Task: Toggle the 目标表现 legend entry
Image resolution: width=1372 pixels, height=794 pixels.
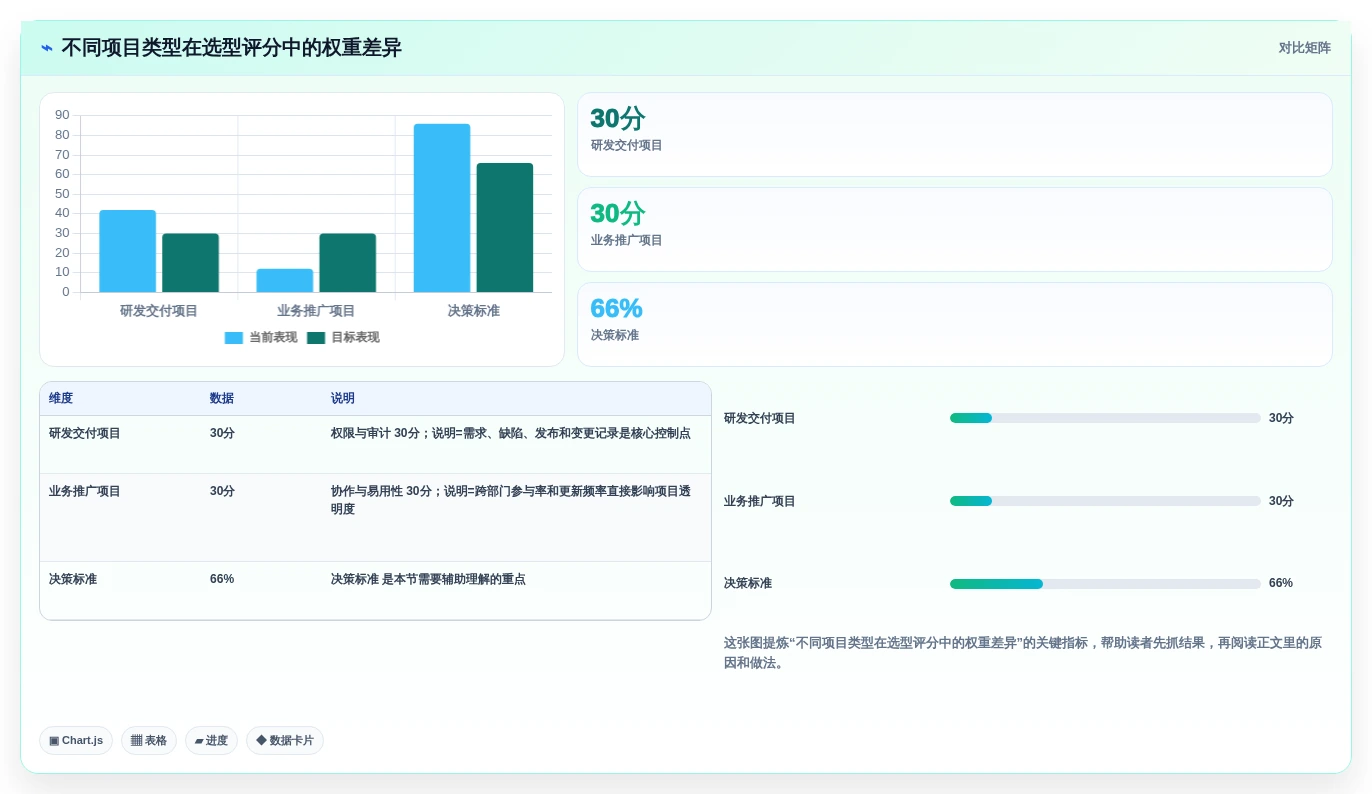Action: pos(343,338)
